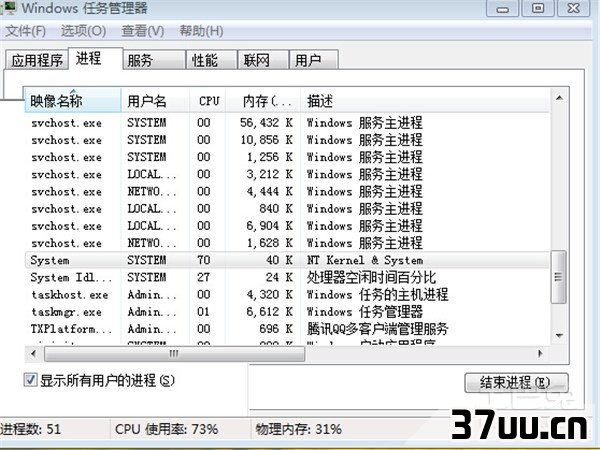Select svchost.exe row using 1,256 K
The width and height of the screenshot is (600, 450).
pyautogui.click(x=287, y=157)
